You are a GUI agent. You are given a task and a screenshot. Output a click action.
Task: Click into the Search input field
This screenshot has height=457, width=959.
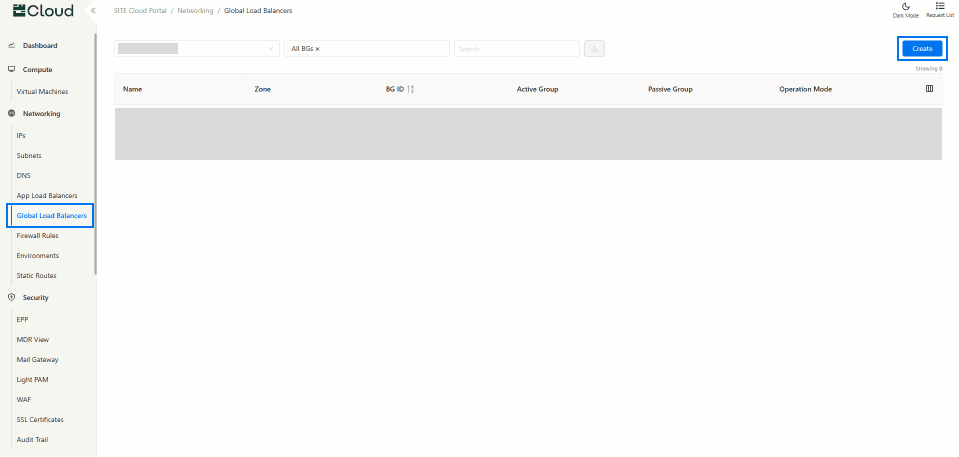[516, 49]
